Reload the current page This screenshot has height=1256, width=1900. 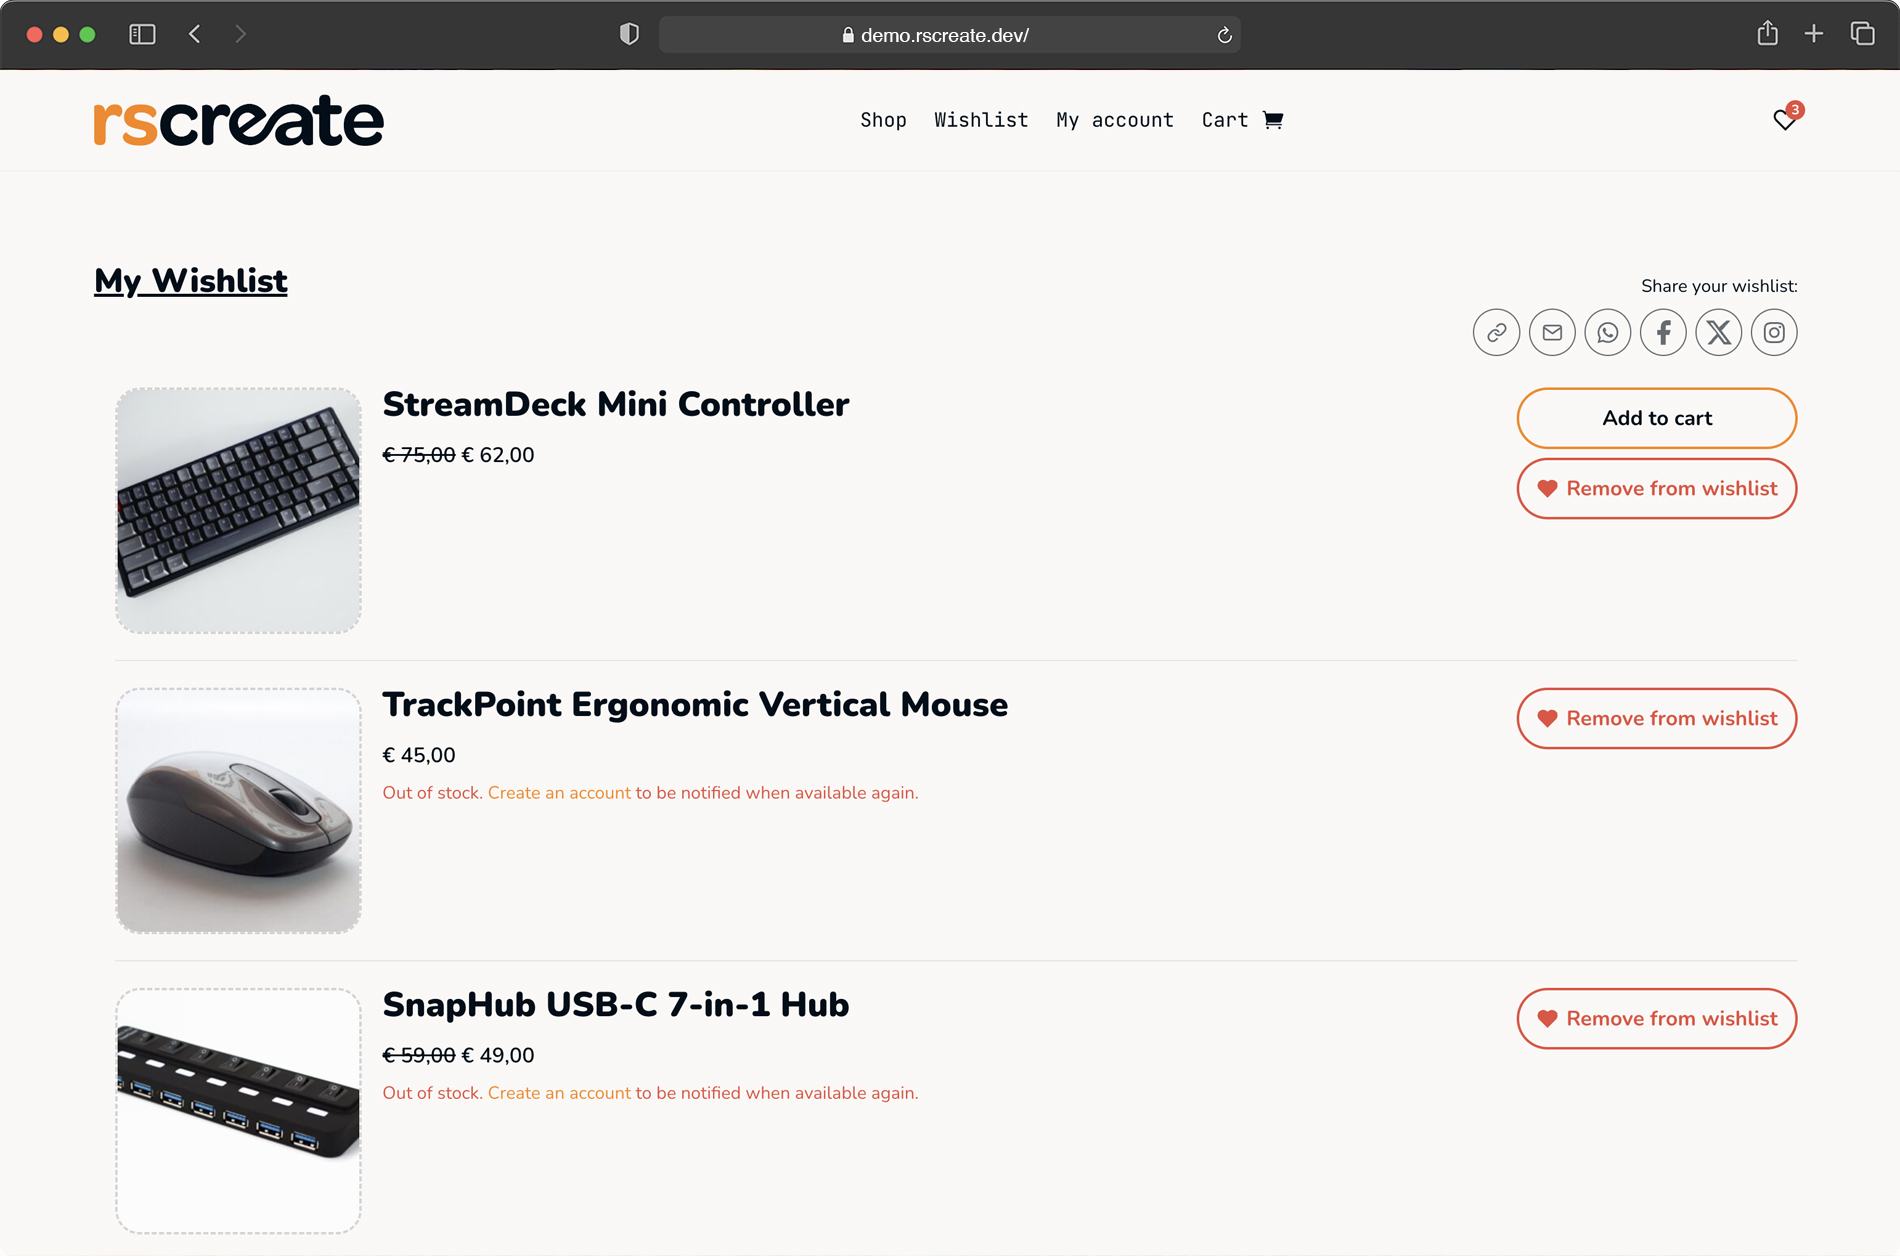(1224, 36)
